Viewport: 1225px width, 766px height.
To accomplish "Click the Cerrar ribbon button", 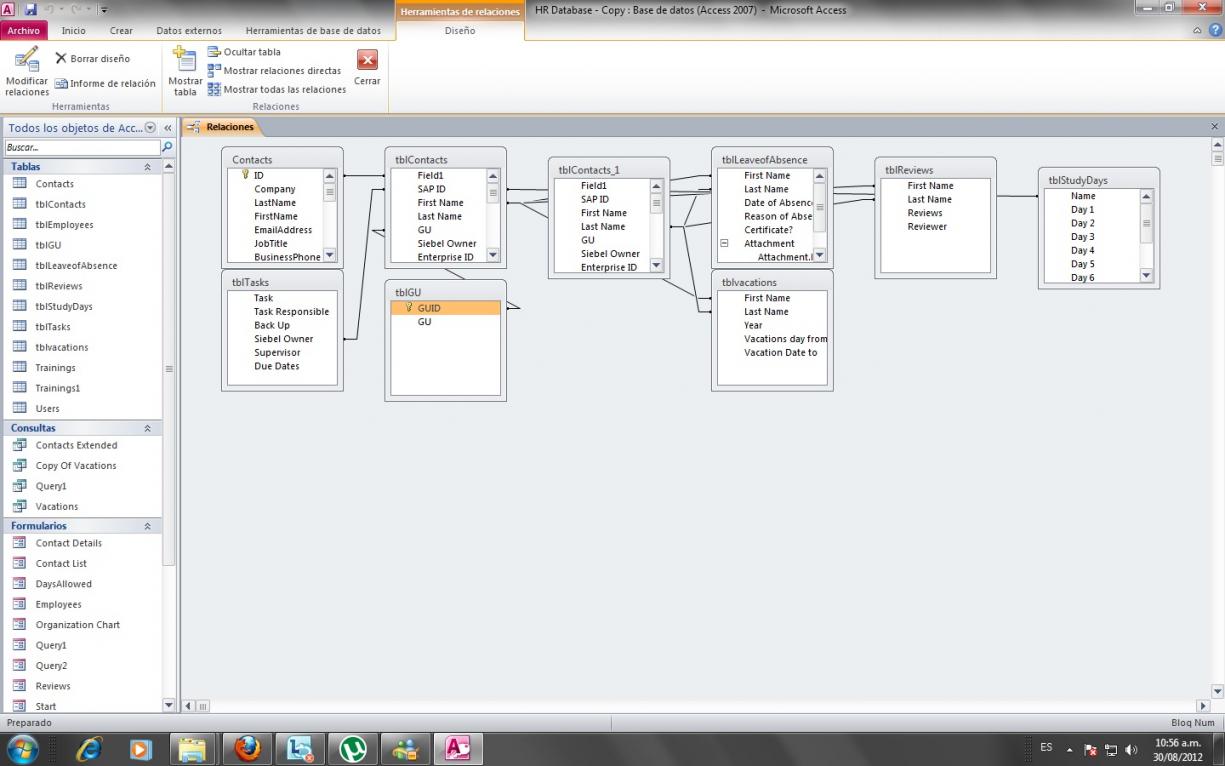I will click(x=367, y=68).
